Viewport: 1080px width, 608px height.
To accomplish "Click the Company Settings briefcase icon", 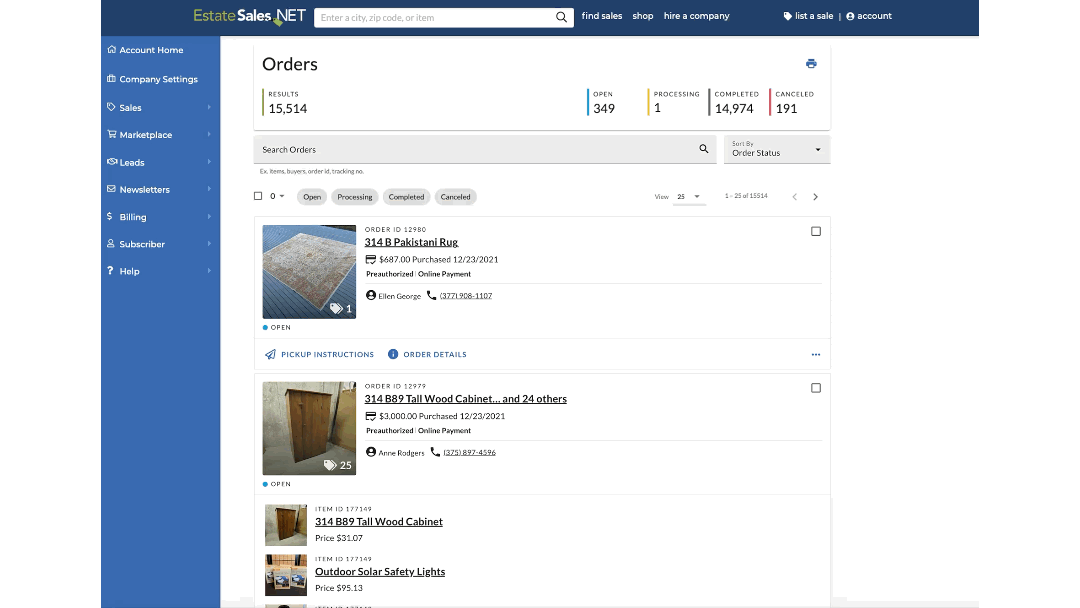I will click(112, 78).
